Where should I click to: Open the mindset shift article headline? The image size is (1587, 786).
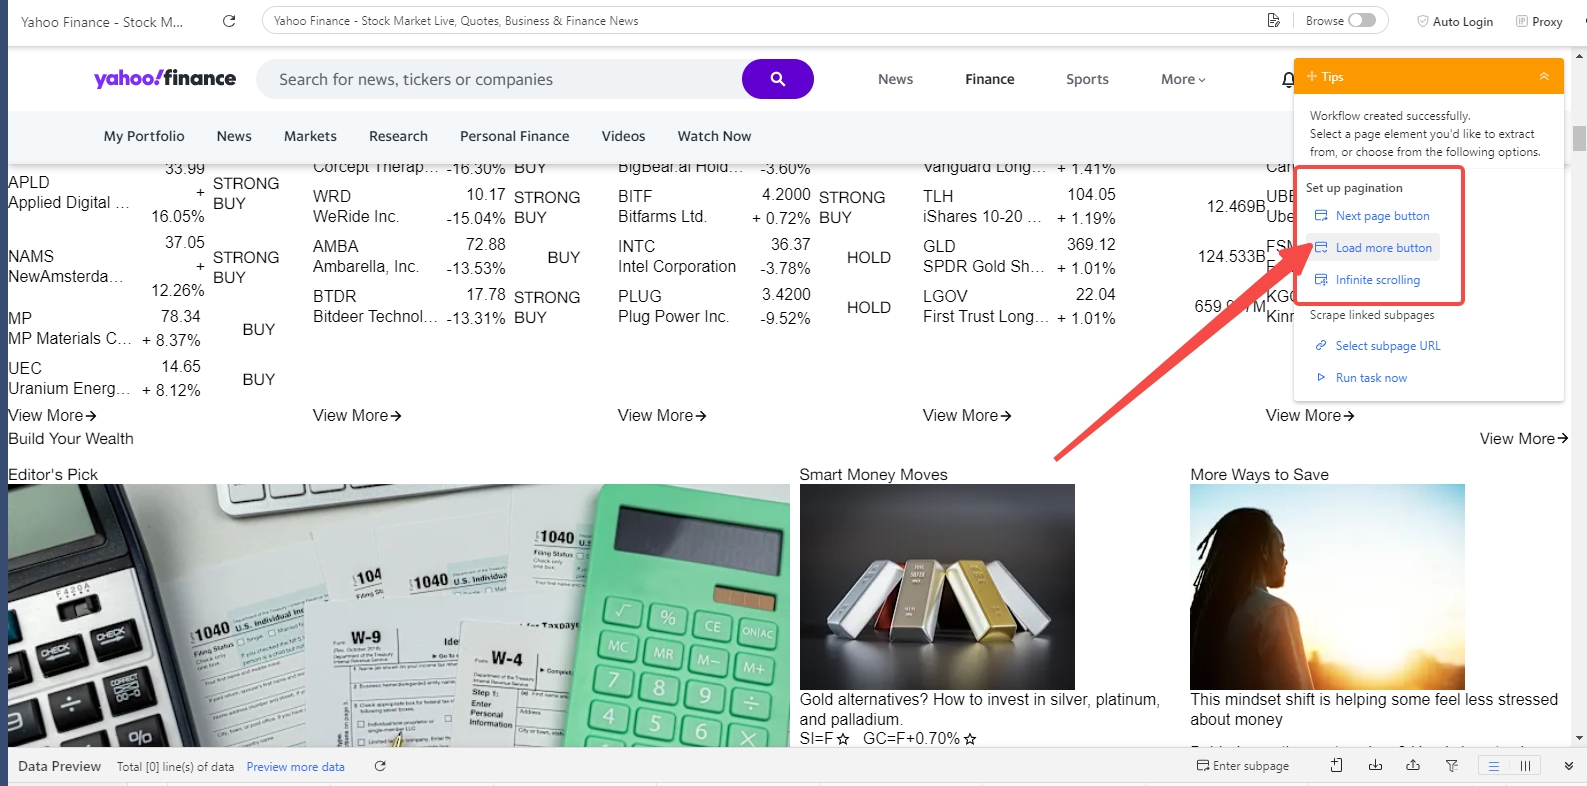coord(1374,709)
